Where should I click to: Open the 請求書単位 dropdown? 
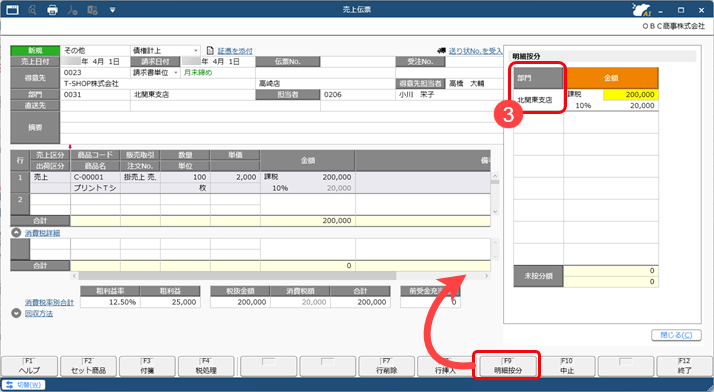(x=176, y=73)
